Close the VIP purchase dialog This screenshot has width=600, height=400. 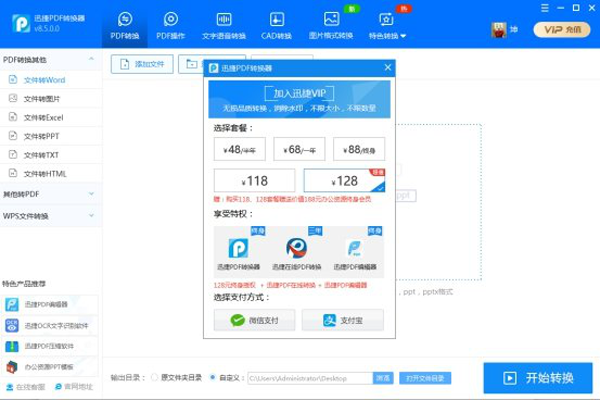[x=386, y=68]
